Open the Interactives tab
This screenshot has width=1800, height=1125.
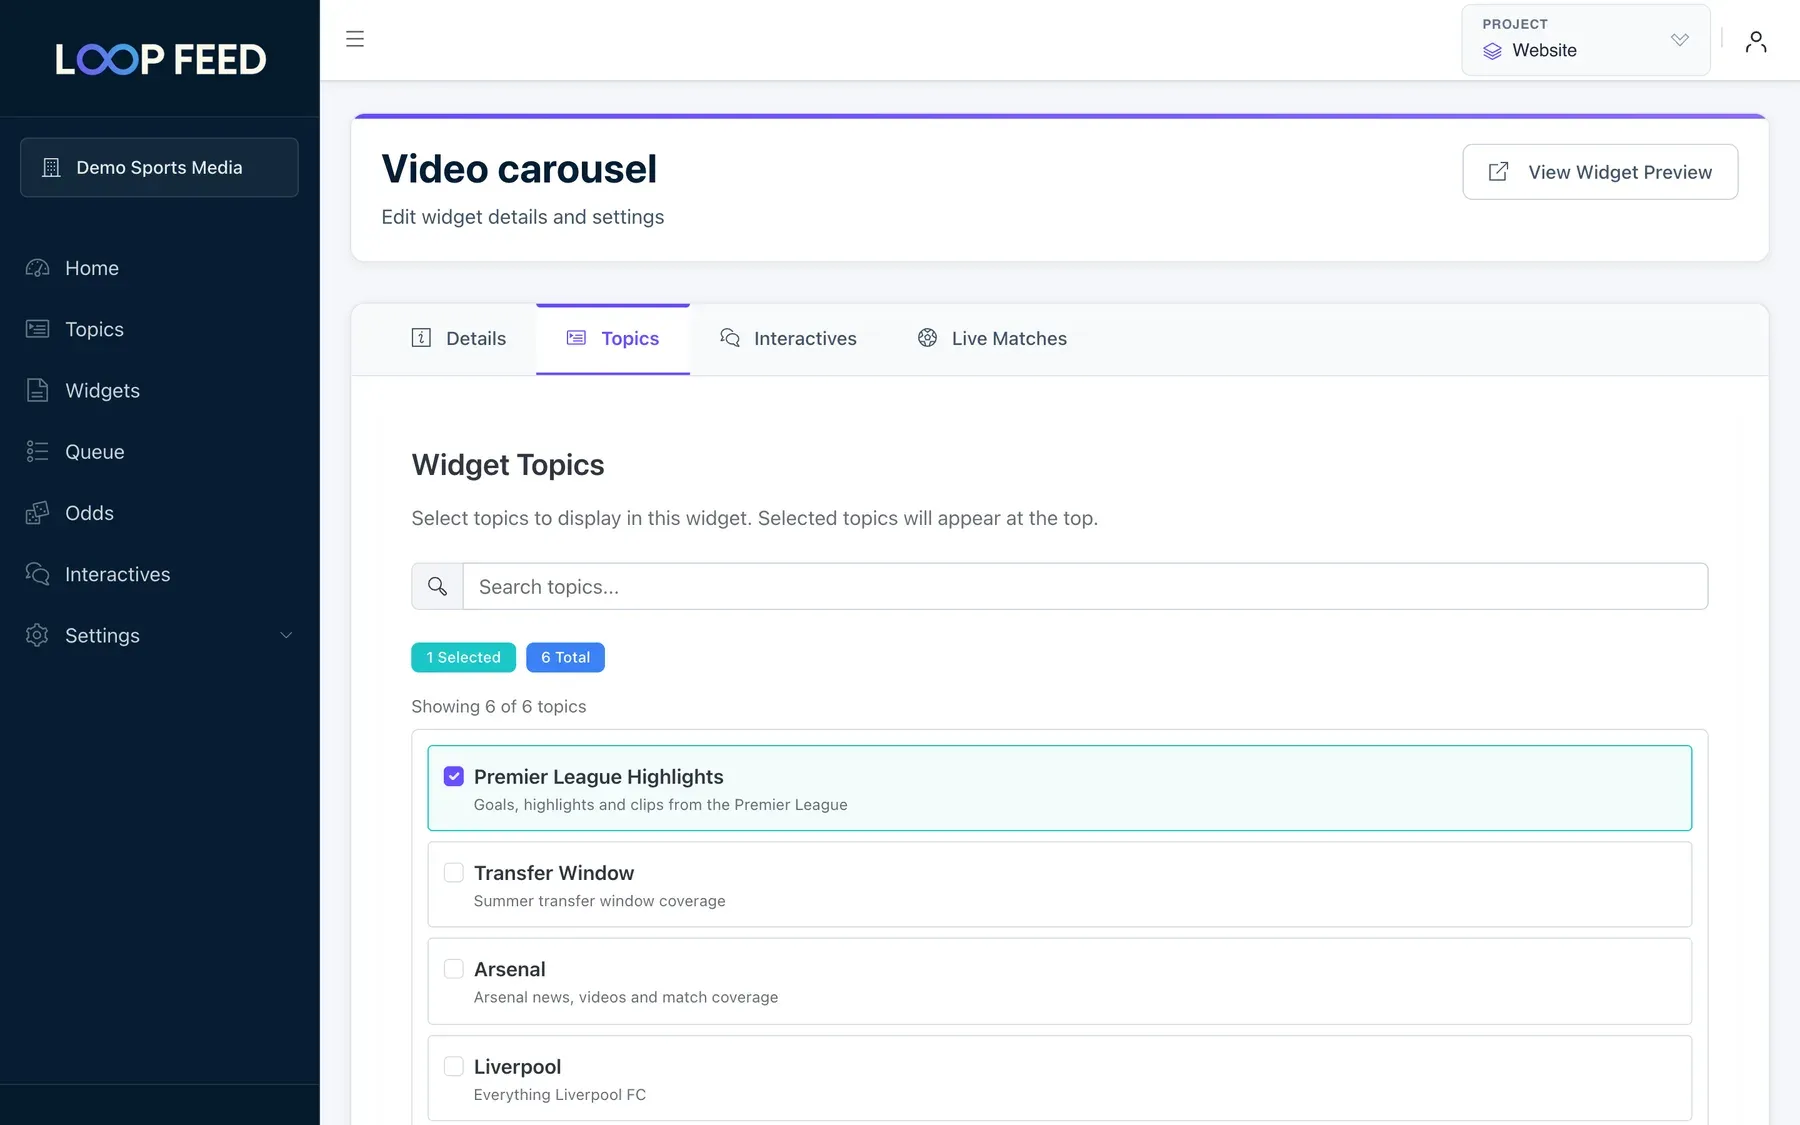click(788, 339)
